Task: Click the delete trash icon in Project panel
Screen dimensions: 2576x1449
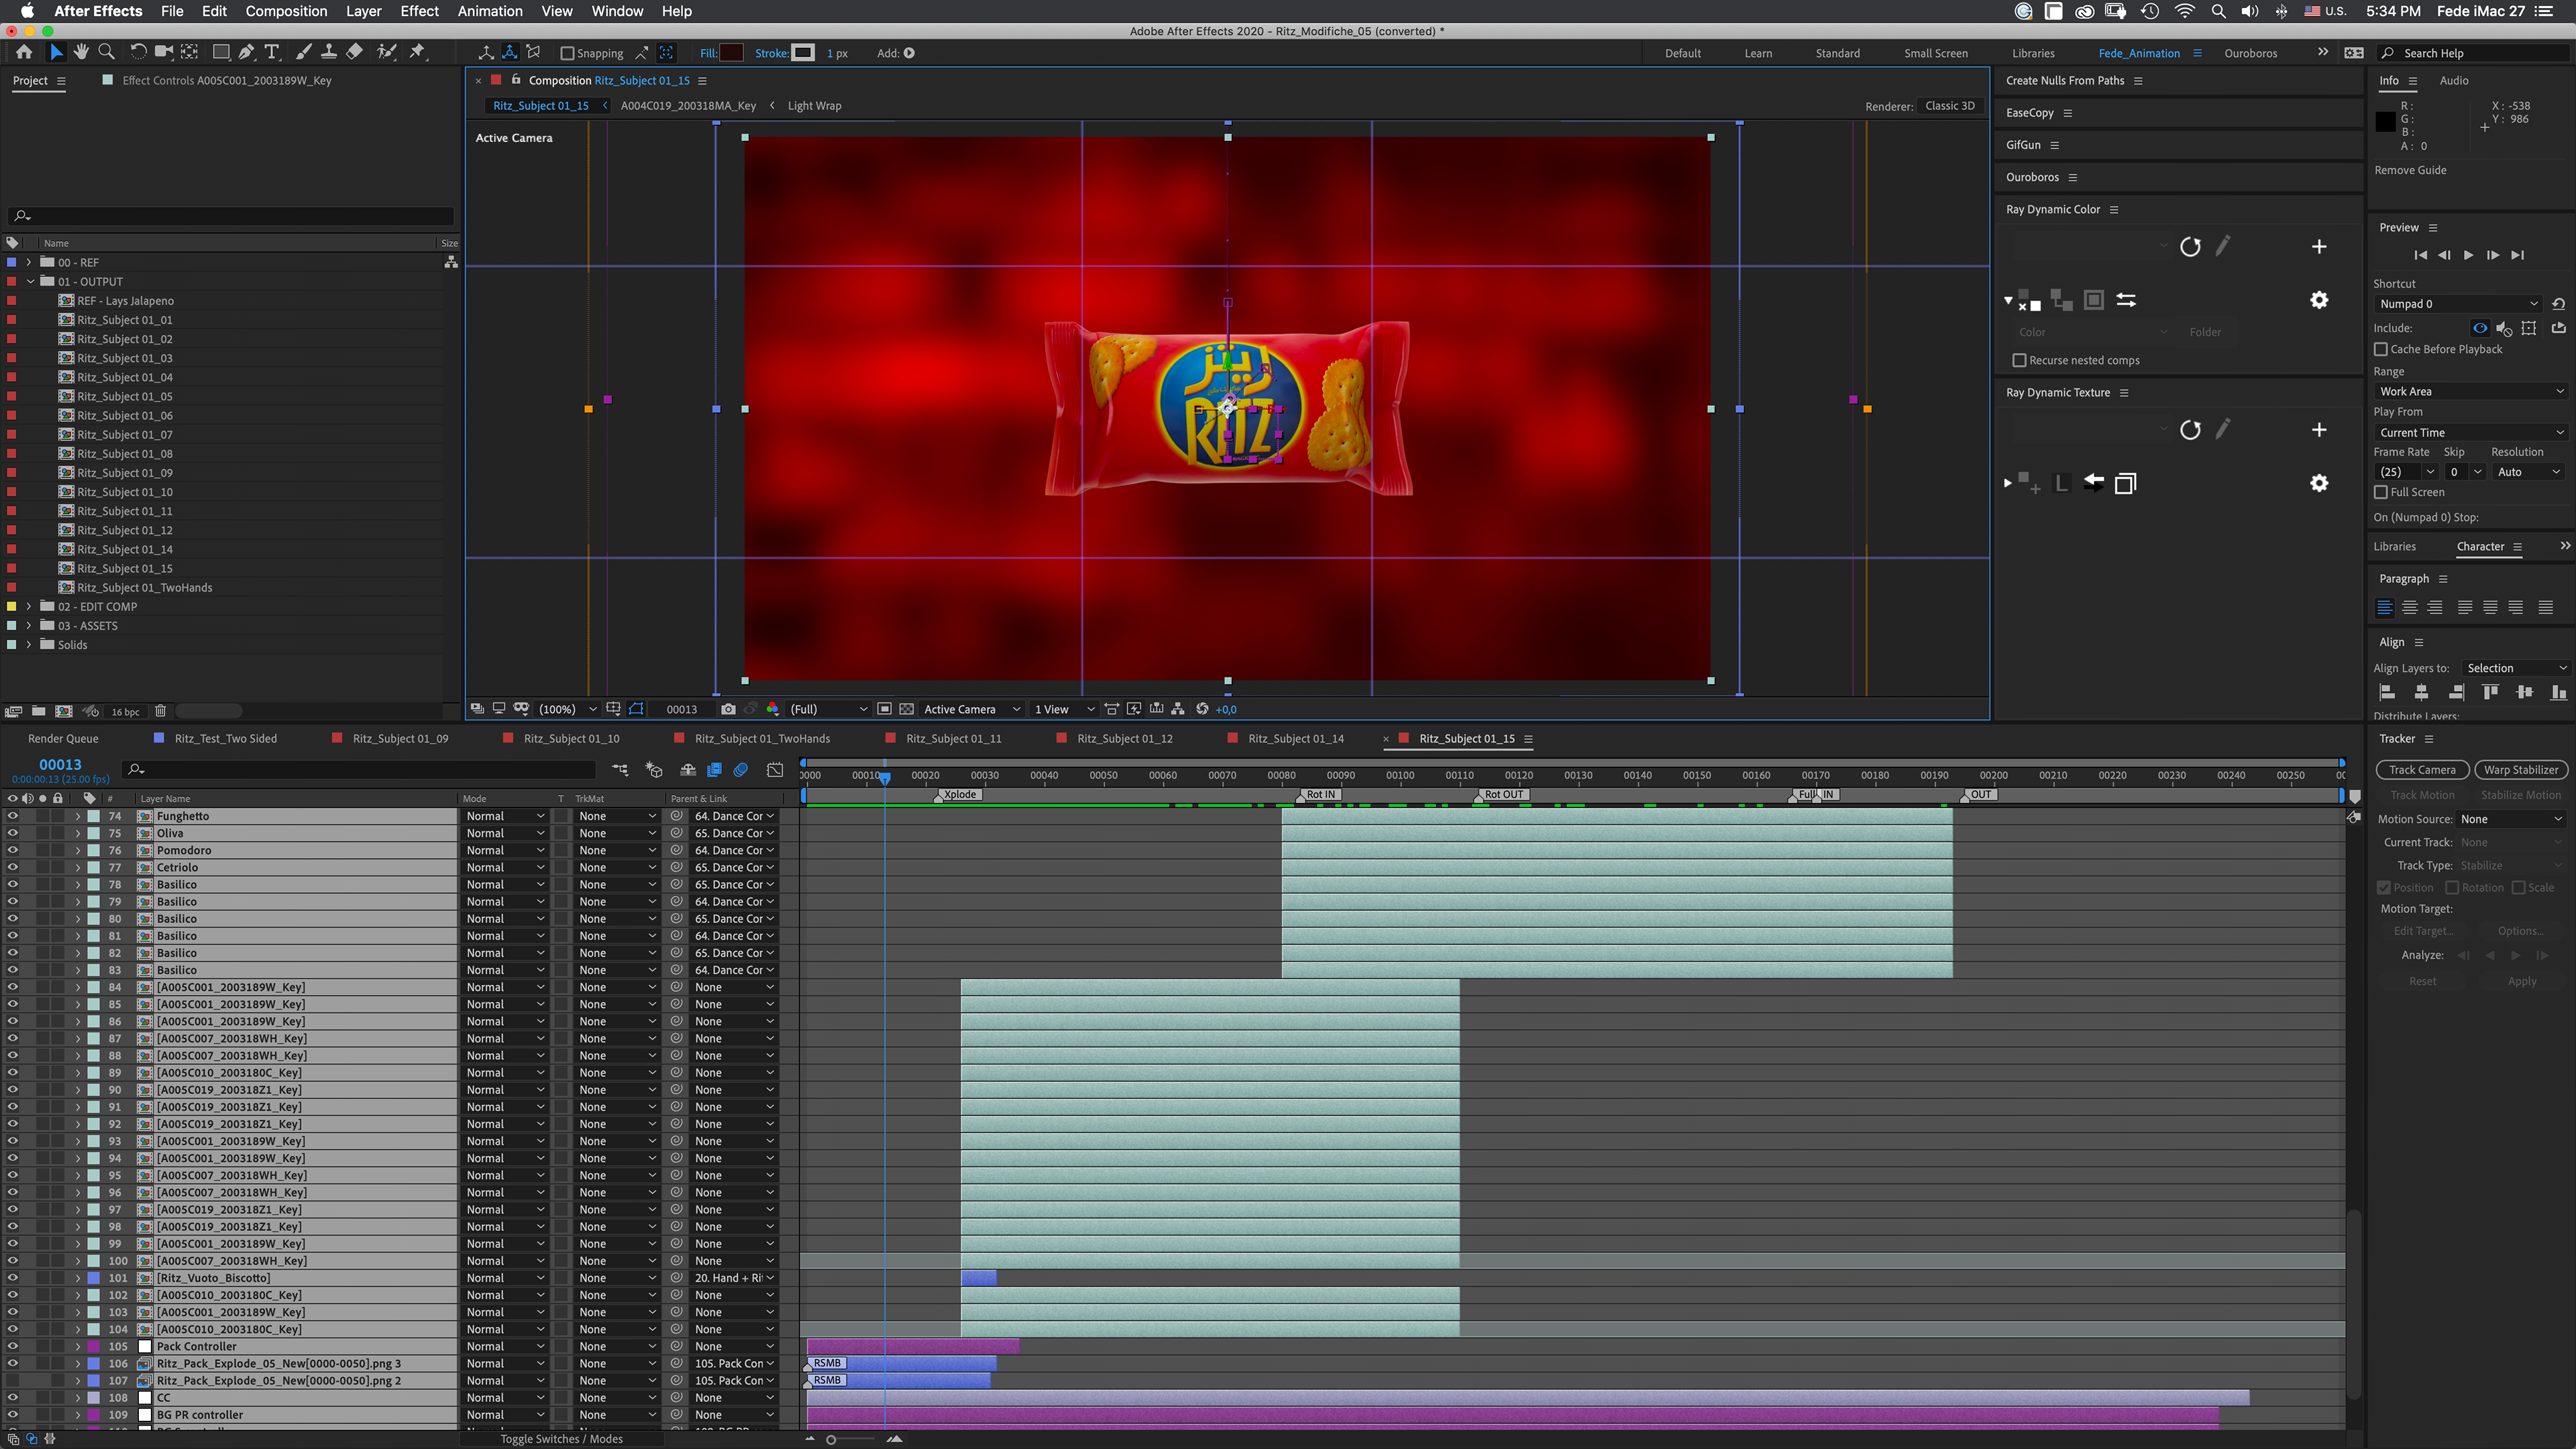Action: click(160, 711)
